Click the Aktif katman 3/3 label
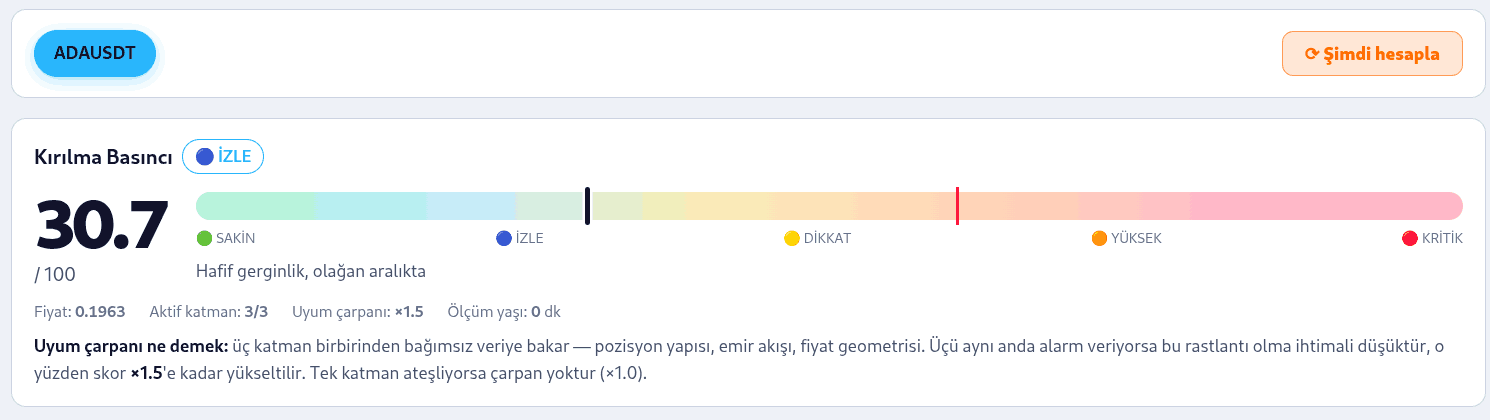Screen dimensions: 1490x420 click(209, 312)
